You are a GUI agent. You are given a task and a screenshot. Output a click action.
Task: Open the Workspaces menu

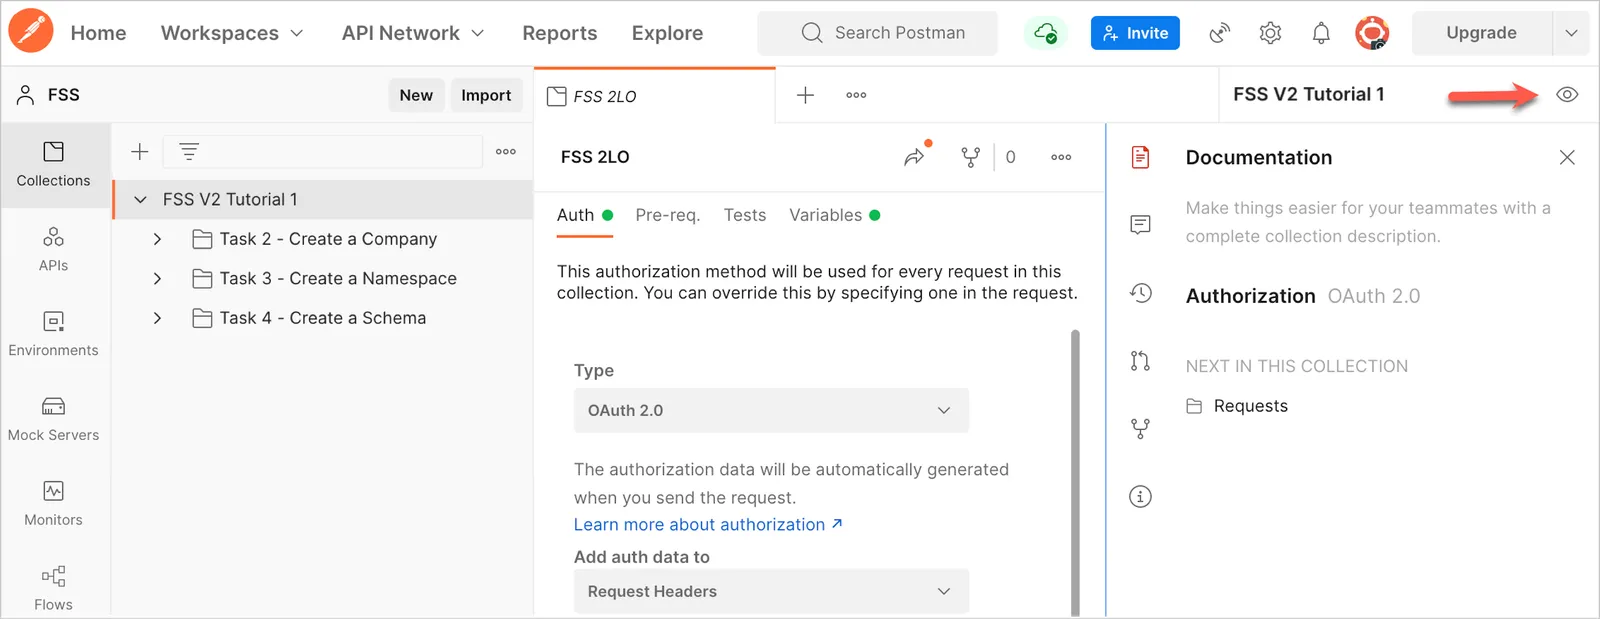pos(232,33)
